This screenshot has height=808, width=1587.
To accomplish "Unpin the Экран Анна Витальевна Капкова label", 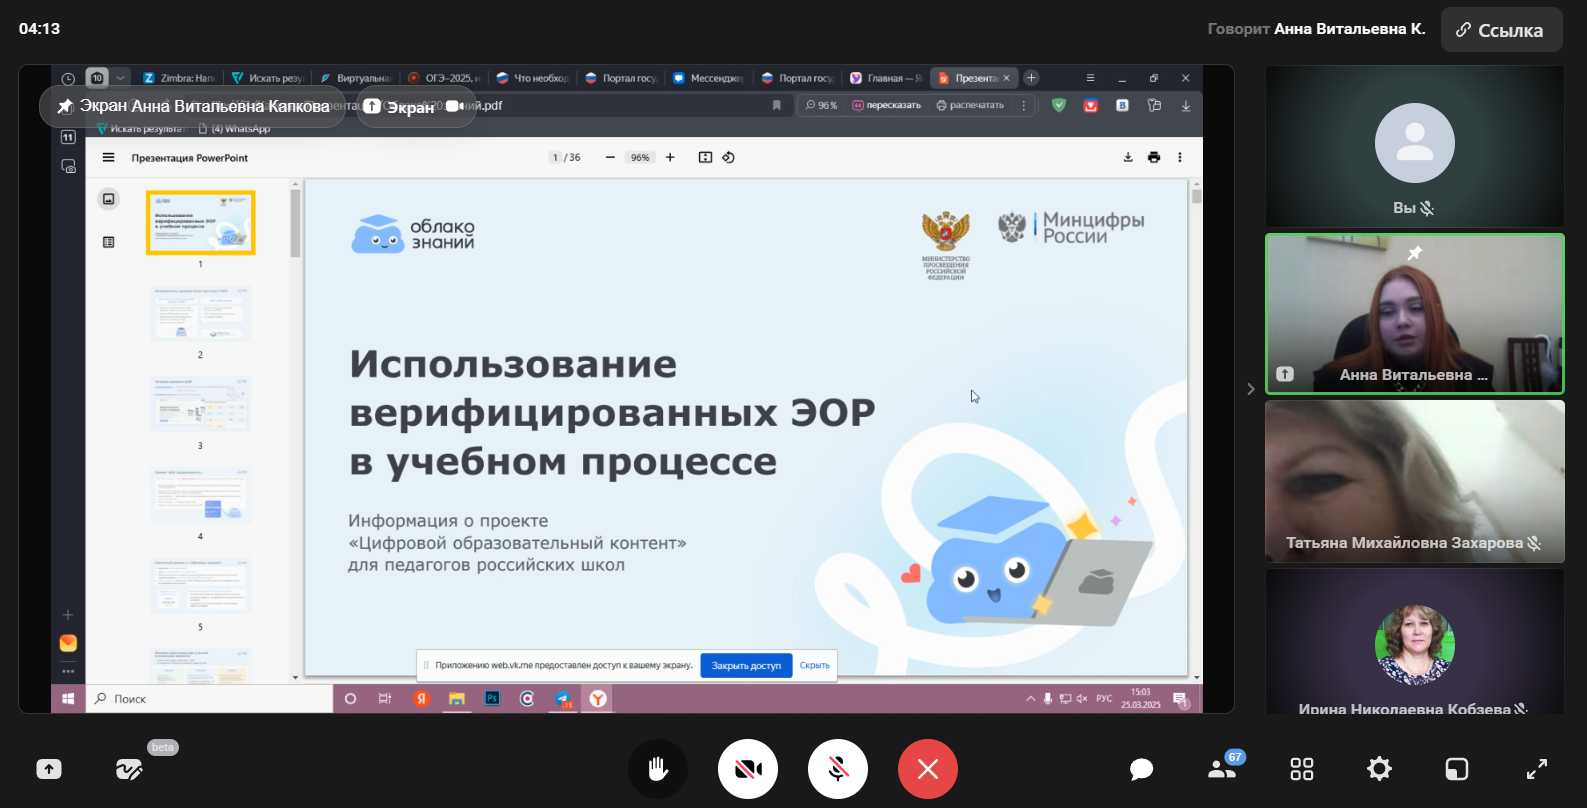I will [x=66, y=106].
